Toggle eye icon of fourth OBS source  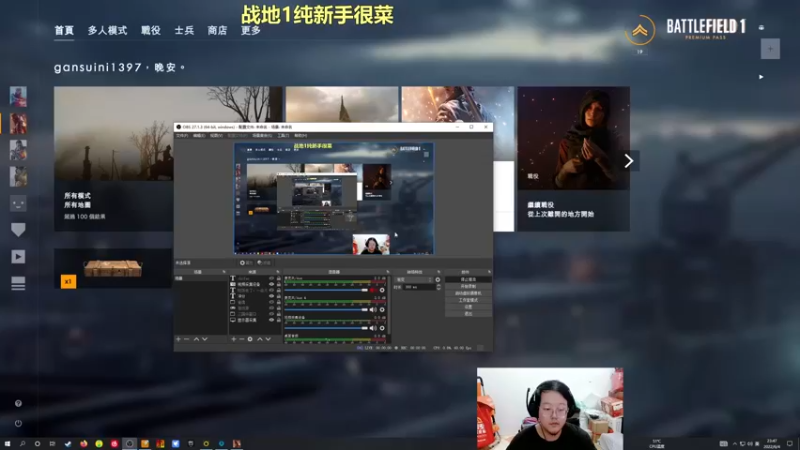pos(271,296)
